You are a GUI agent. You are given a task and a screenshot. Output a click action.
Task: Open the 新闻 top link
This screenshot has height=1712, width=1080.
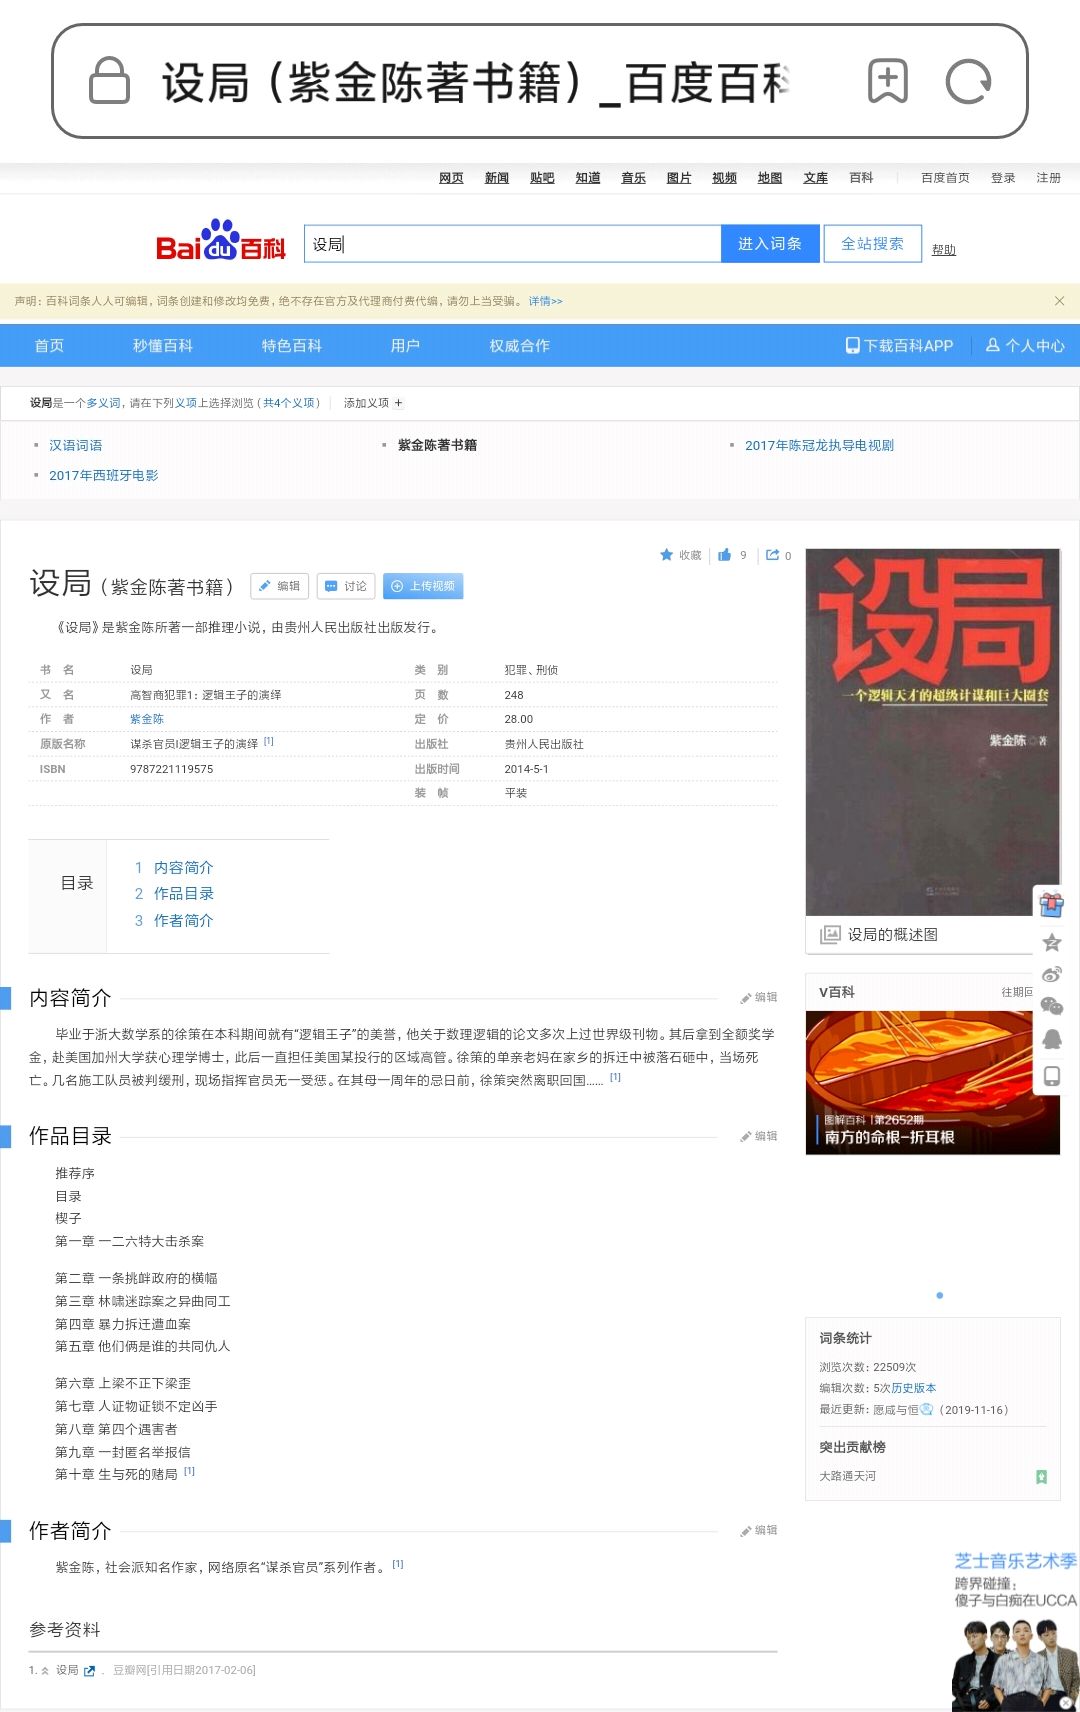pos(497,178)
